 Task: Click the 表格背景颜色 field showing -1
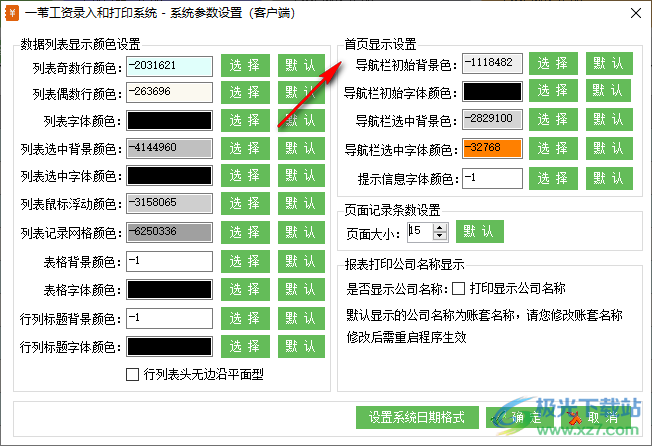(170, 261)
